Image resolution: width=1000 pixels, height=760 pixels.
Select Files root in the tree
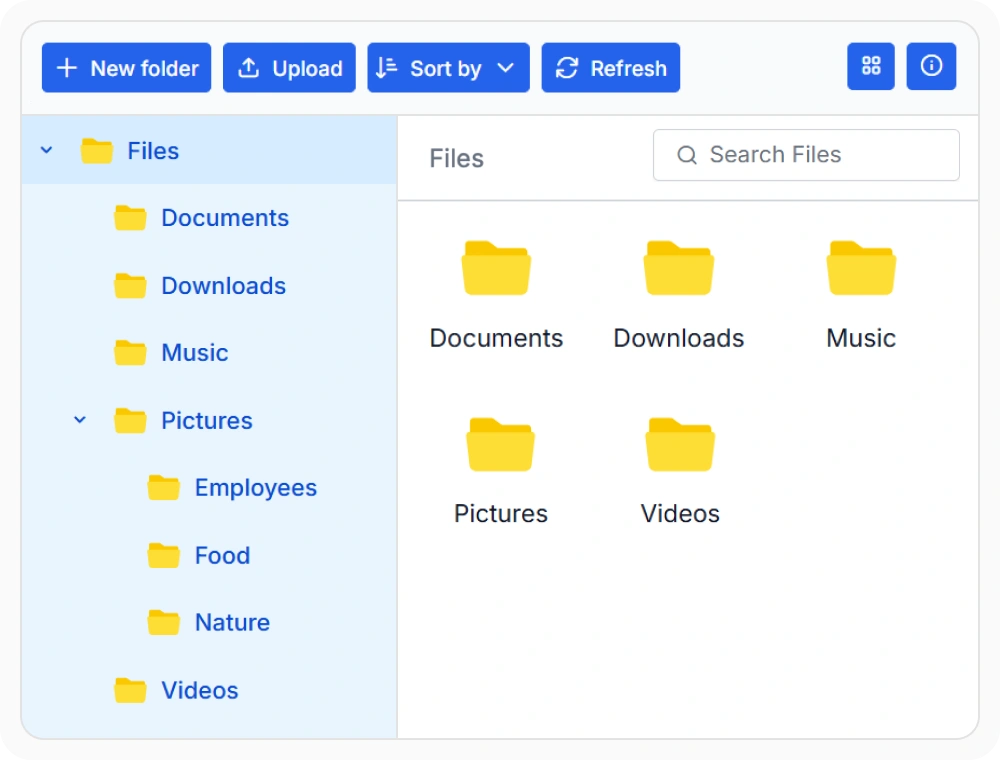209,150
